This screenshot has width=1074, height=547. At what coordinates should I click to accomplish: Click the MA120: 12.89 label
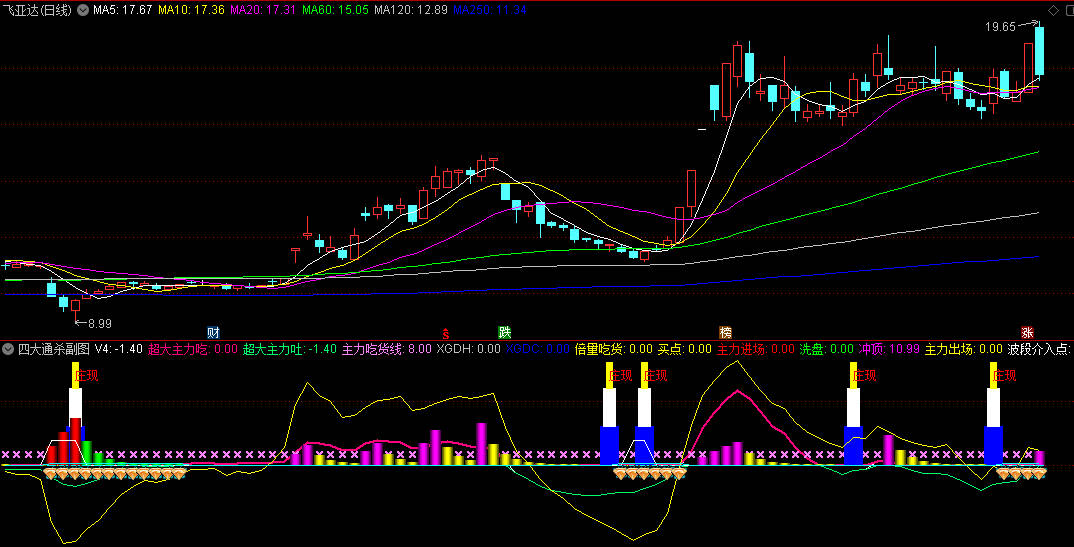click(x=411, y=10)
